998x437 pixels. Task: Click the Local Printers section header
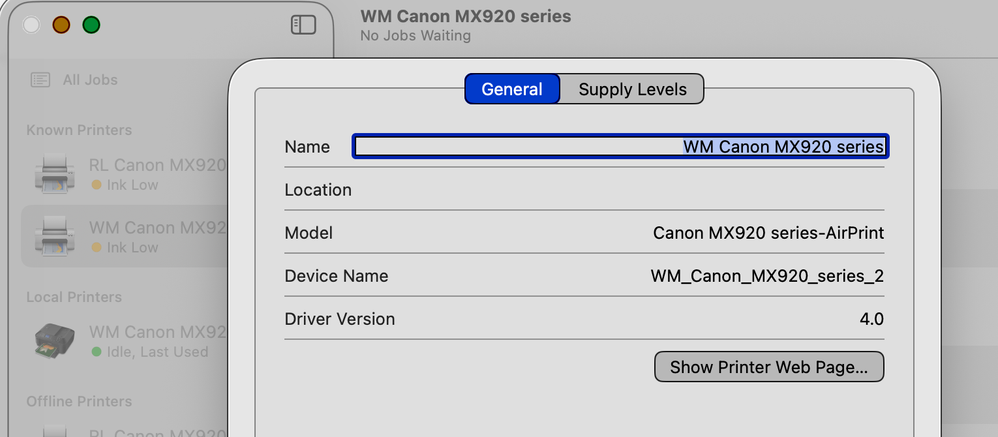point(74,297)
